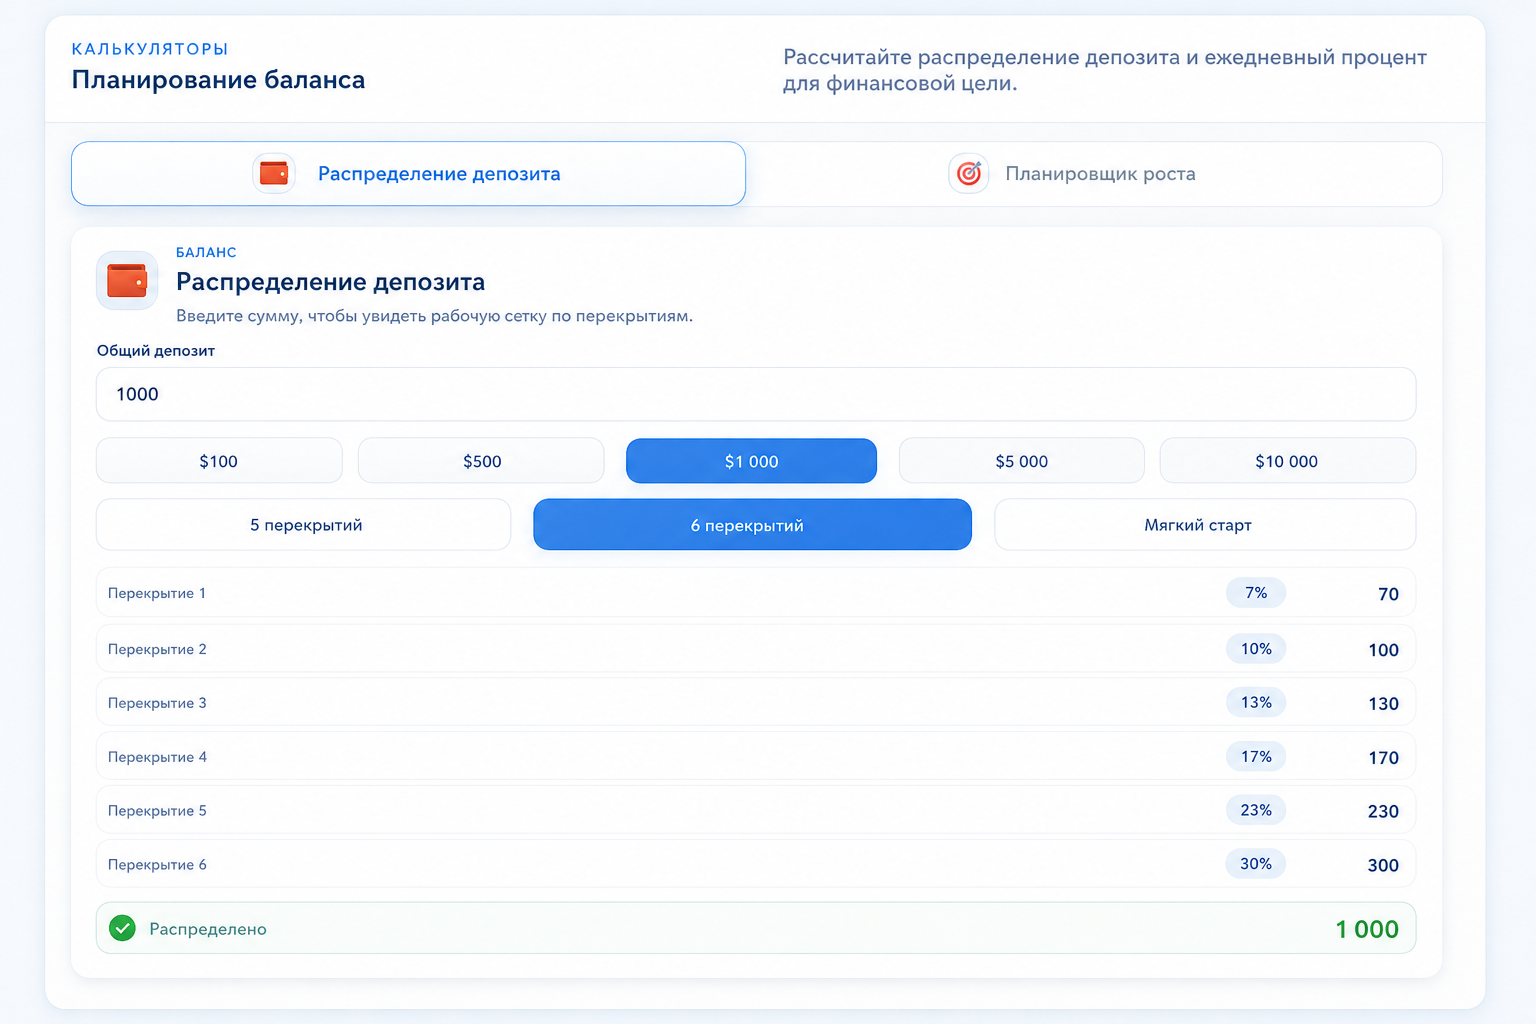Screen dimensions: 1536x1024
Task: Select the $500 preset amount
Action: [x=481, y=461]
